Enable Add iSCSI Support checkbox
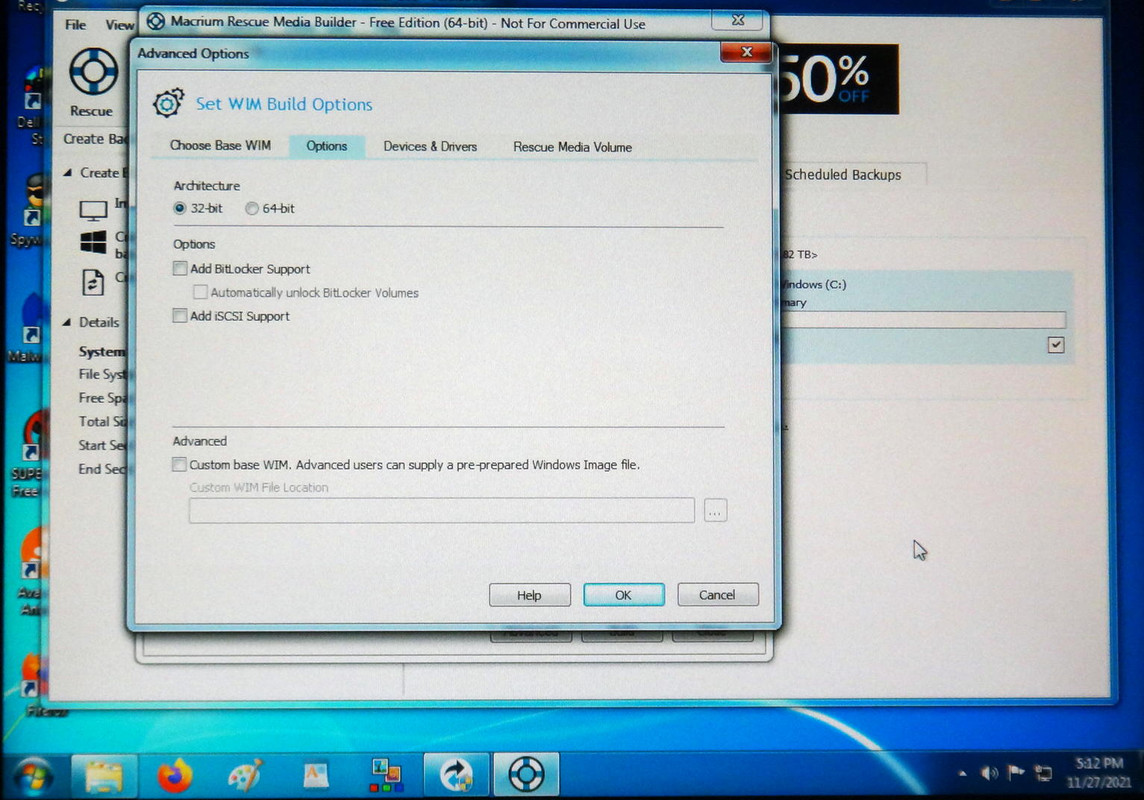This screenshot has width=1144, height=800. pos(179,315)
